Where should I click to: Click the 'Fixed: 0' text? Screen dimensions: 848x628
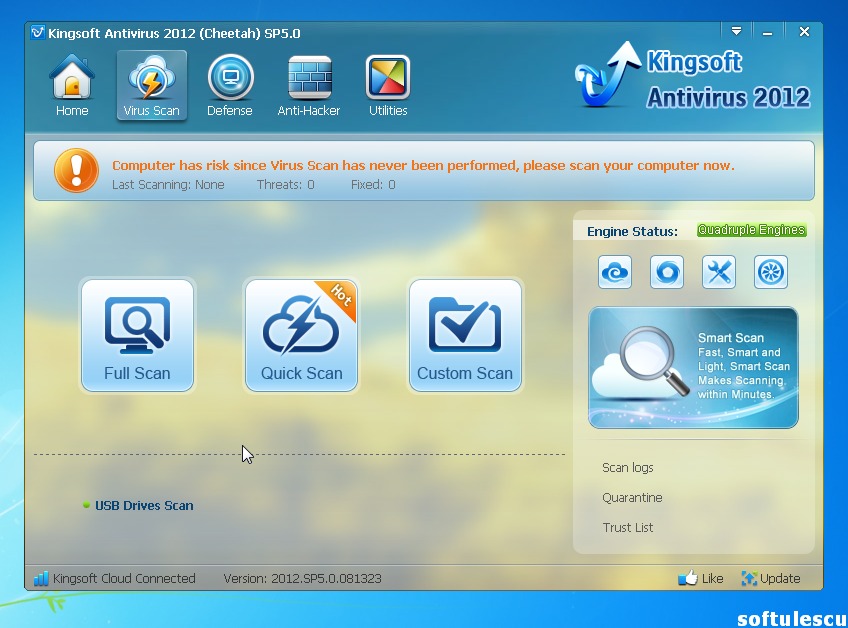(x=373, y=184)
